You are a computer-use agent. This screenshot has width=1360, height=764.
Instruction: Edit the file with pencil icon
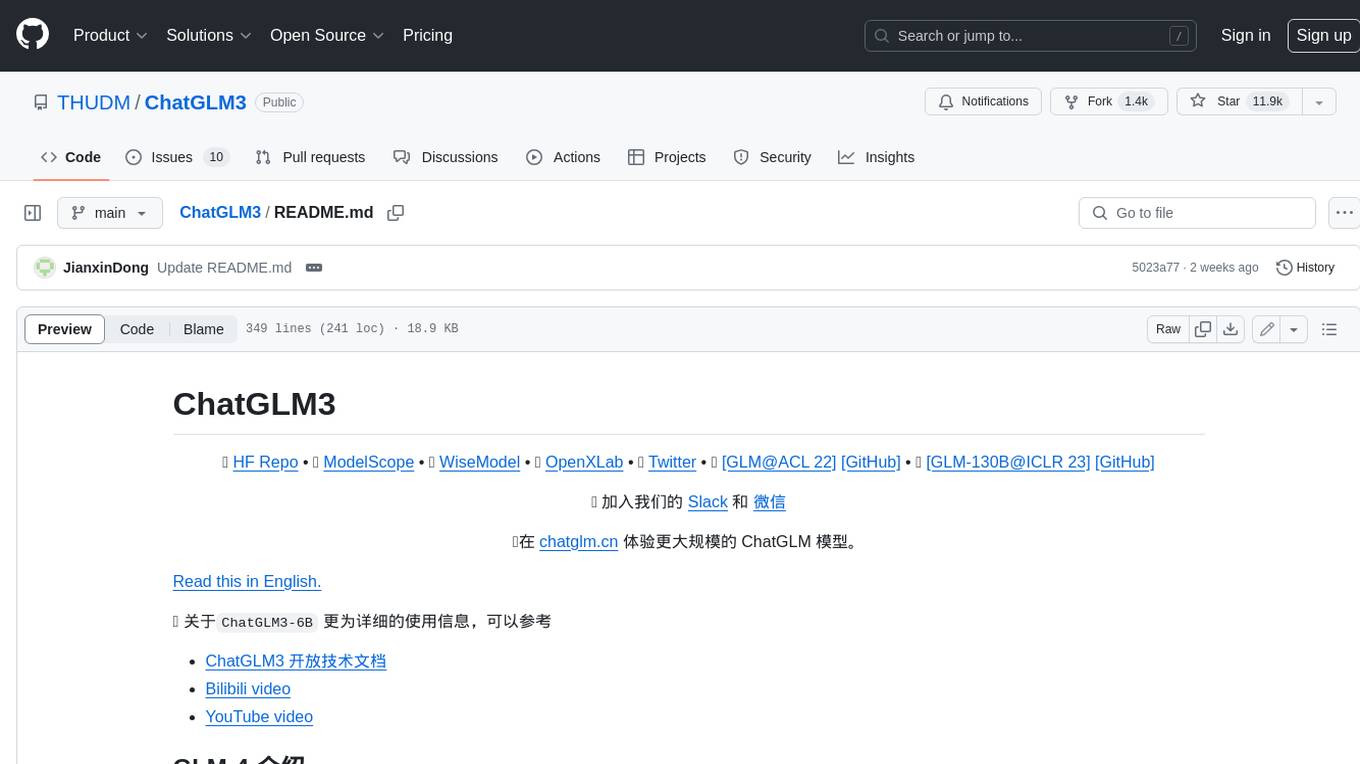point(1266,329)
